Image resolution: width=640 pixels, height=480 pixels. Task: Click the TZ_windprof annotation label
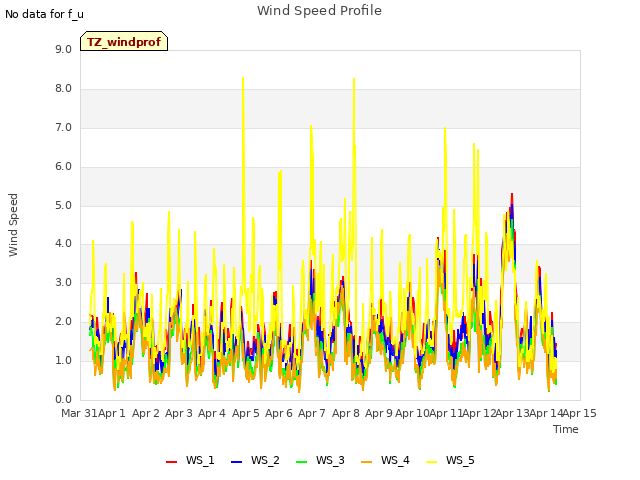(124, 41)
